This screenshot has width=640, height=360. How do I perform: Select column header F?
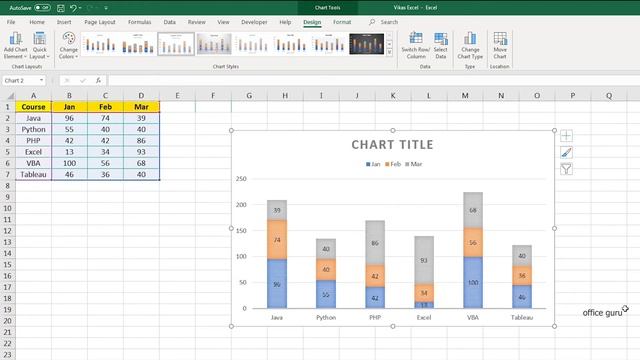(213, 96)
